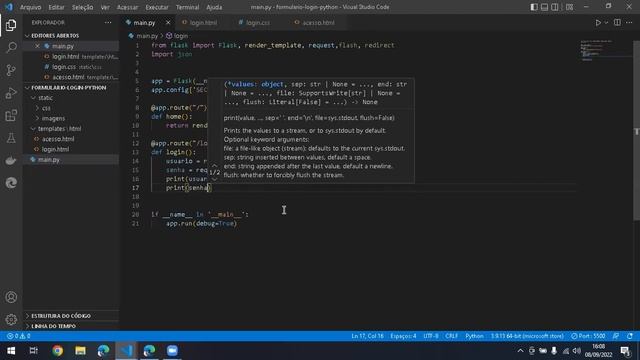The image size is (640, 360).
Task: Open errors and warnings status item
Action: (18, 336)
